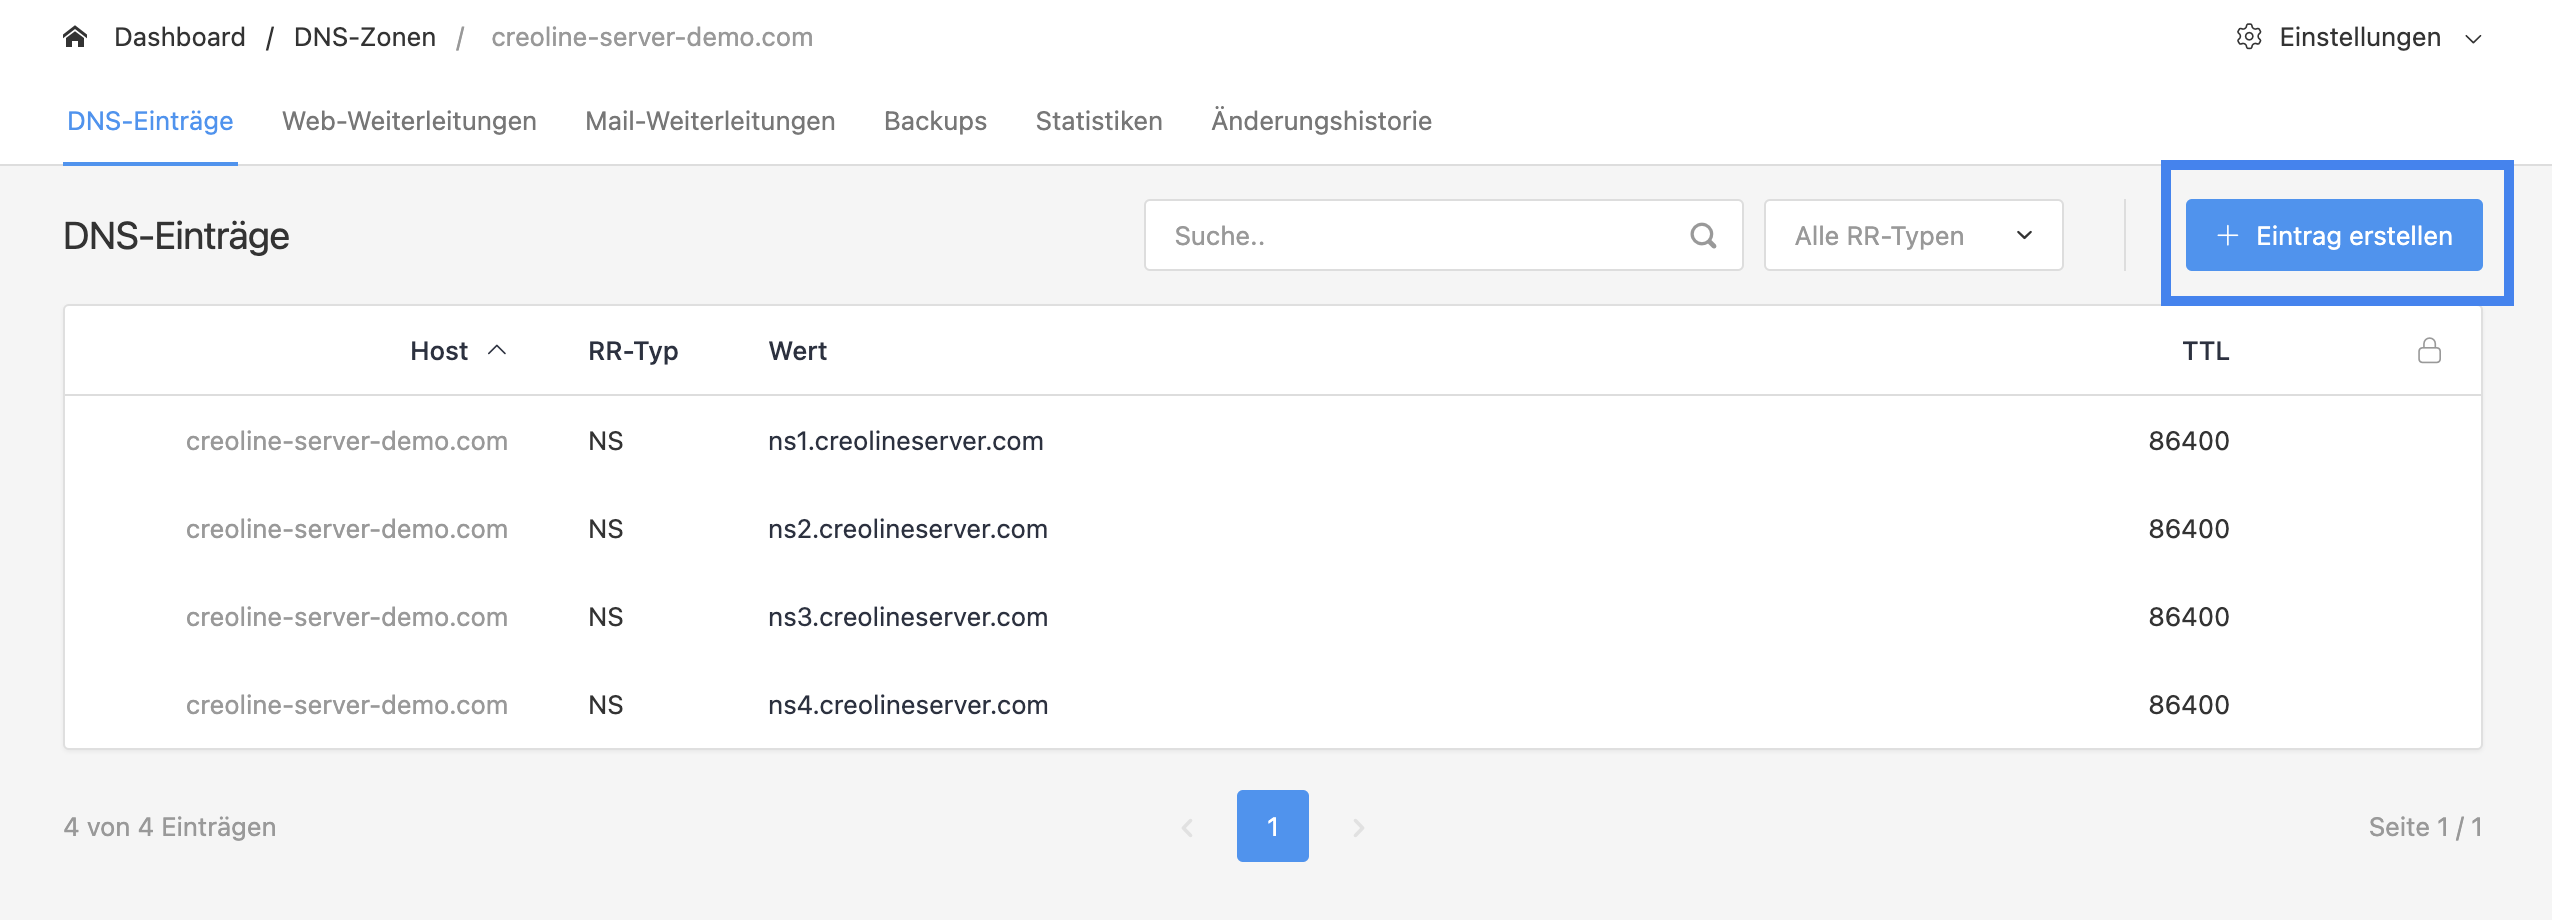Go to previous page arrow

click(1187, 827)
